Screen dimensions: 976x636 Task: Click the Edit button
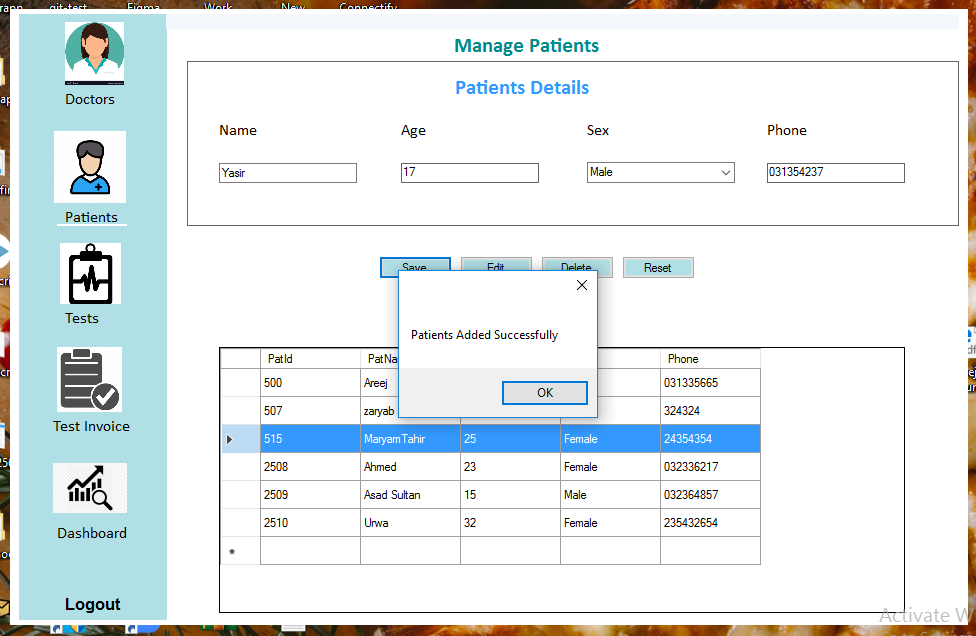click(496, 267)
